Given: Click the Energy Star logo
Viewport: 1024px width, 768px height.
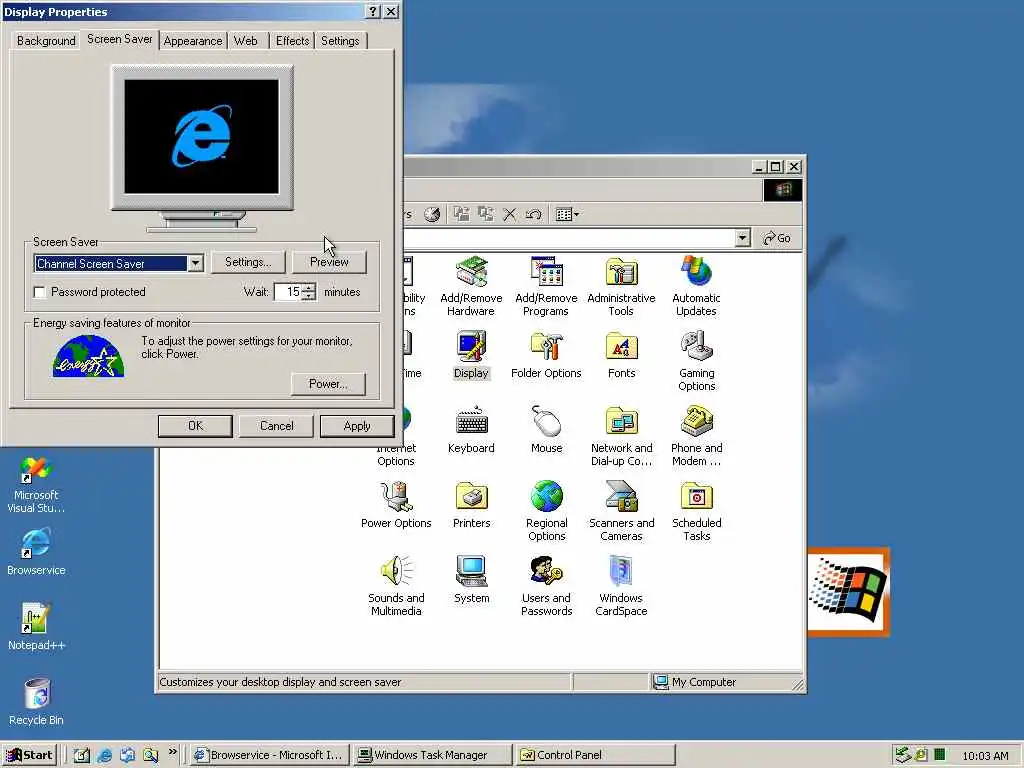Looking at the screenshot, I should pyautogui.click(x=88, y=356).
